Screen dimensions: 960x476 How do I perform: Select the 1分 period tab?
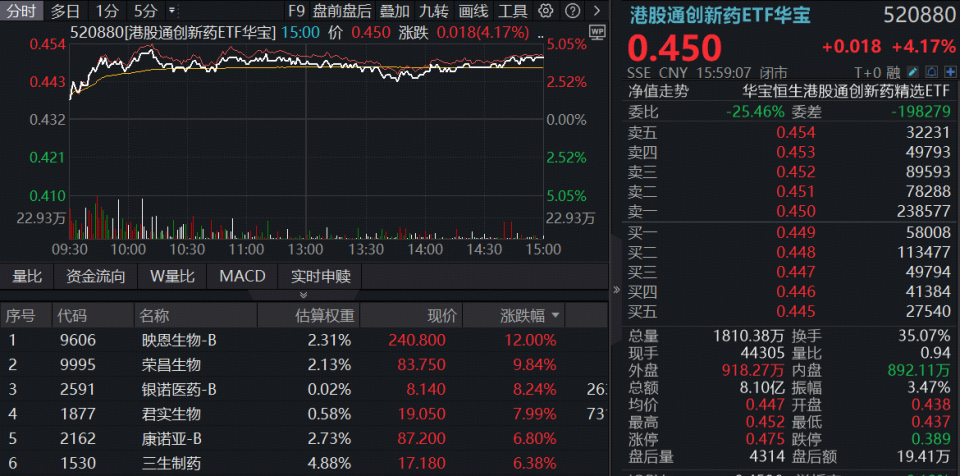[x=107, y=10]
